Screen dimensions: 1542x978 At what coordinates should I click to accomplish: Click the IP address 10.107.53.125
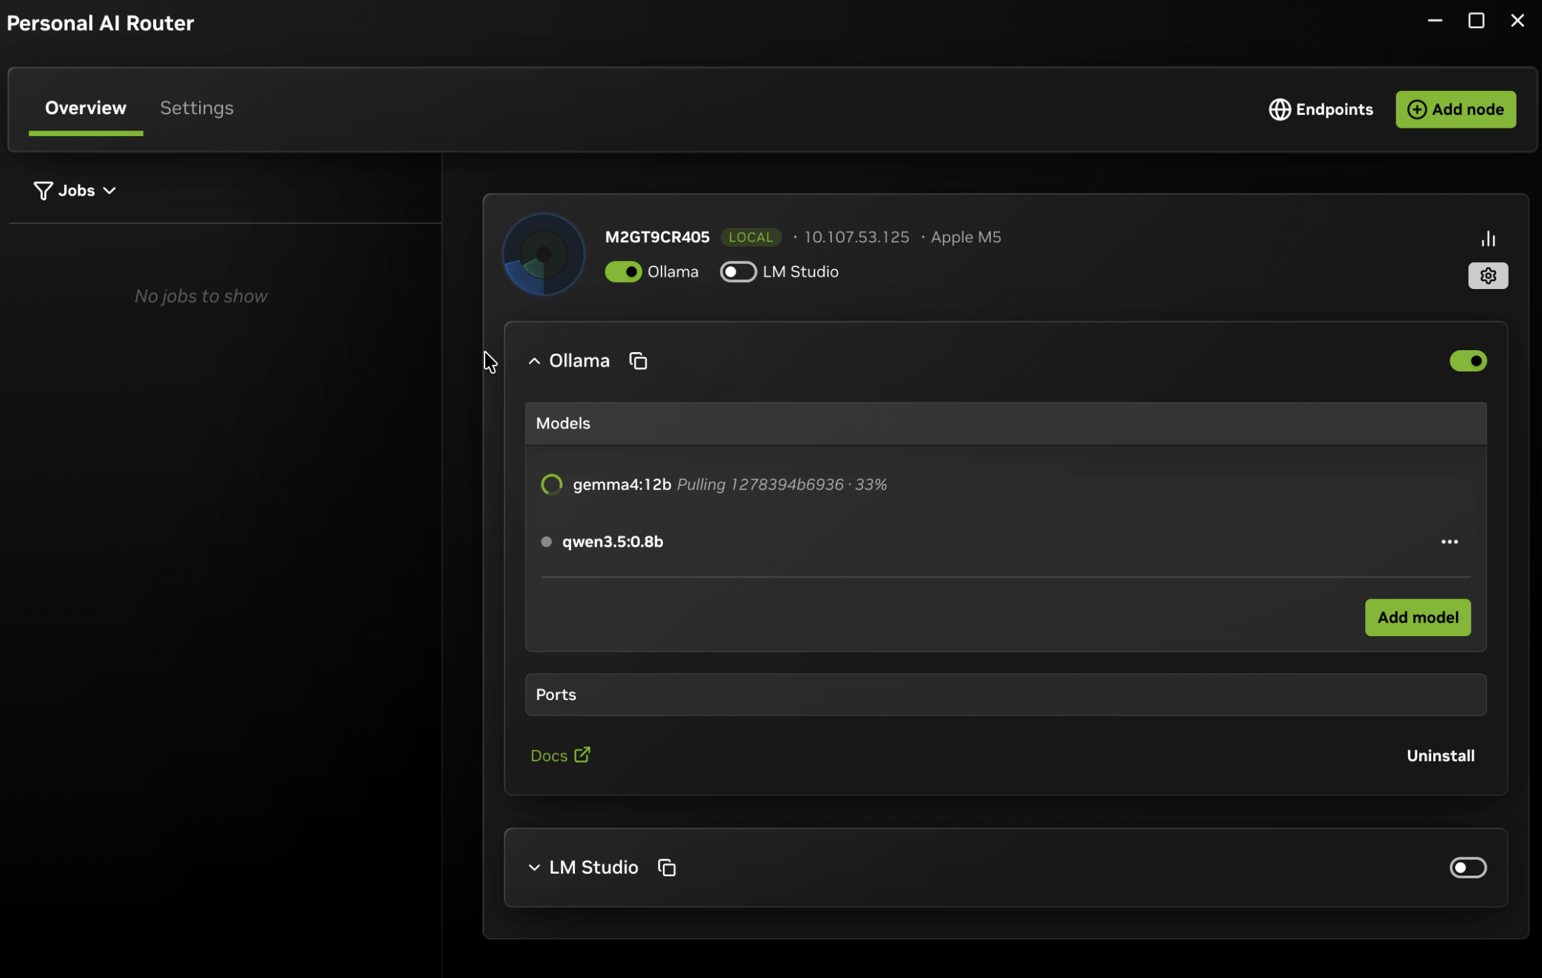click(x=857, y=237)
